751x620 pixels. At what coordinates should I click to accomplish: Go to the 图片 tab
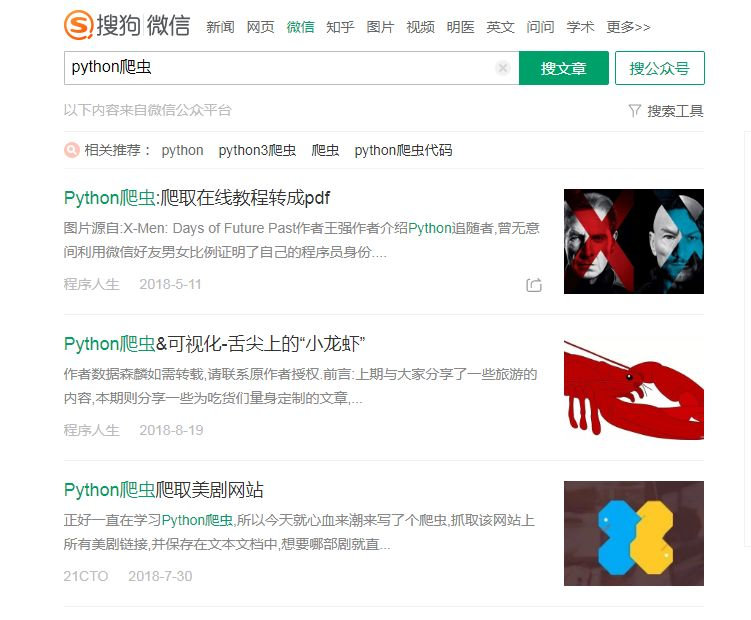pyautogui.click(x=380, y=27)
